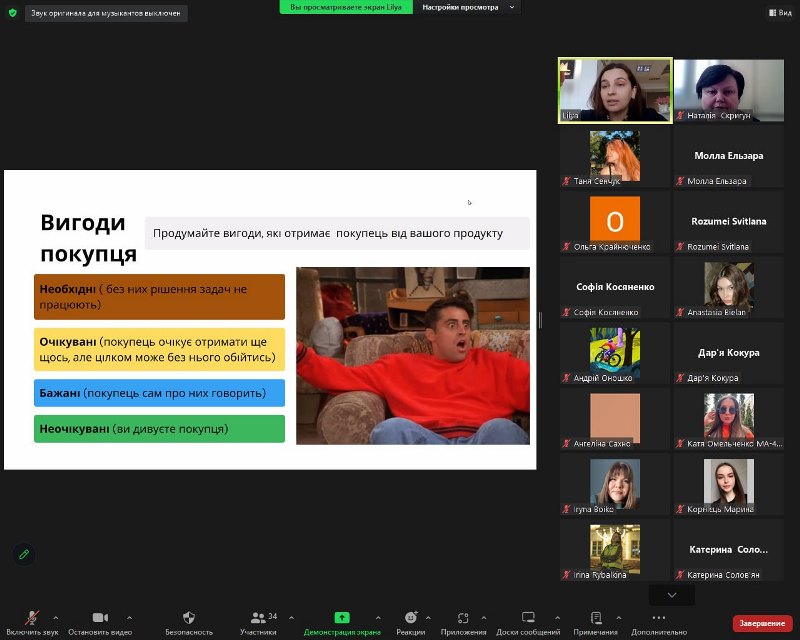Select Irina Rybalkina participant tile
Image resolution: width=800 pixels, height=640 pixels.
point(615,550)
